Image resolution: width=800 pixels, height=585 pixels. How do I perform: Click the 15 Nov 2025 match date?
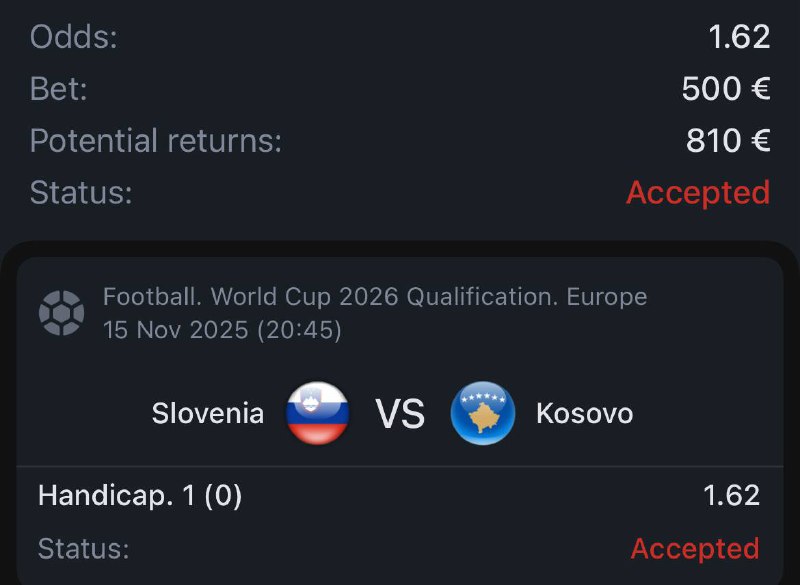click(222, 330)
